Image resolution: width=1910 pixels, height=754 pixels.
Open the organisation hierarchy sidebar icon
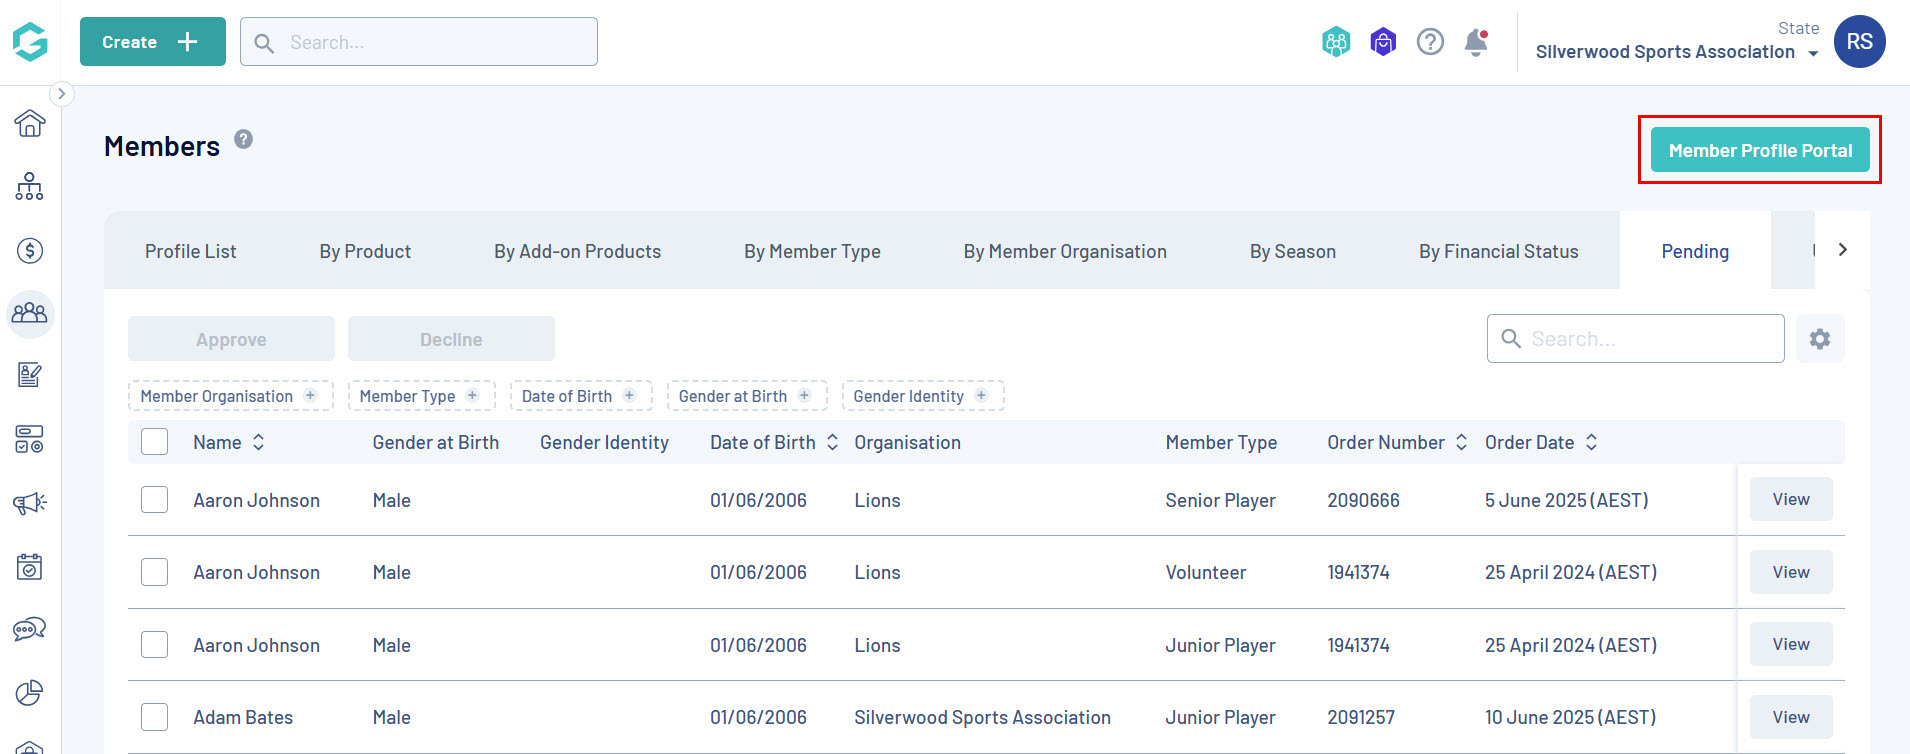[30, 186]
